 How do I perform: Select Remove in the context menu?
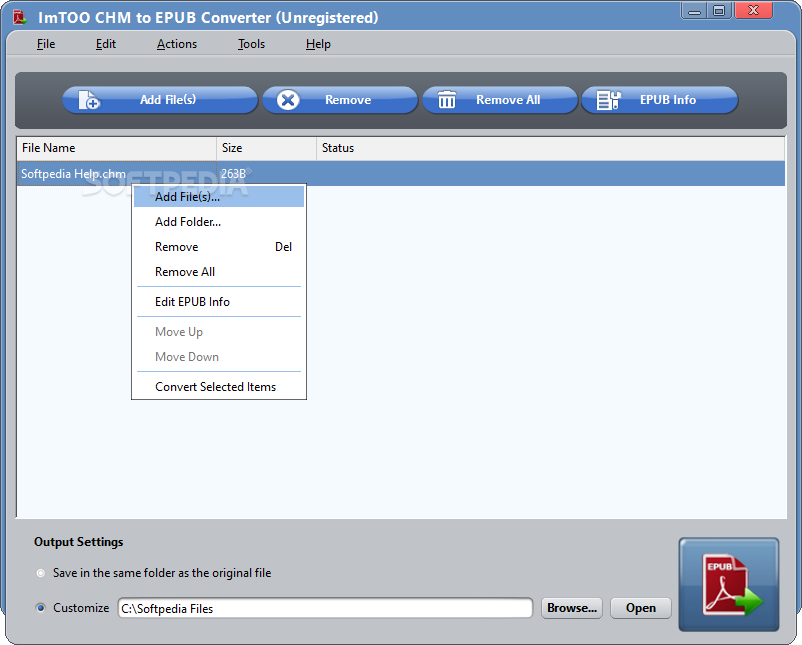click(x=219, y=247)
